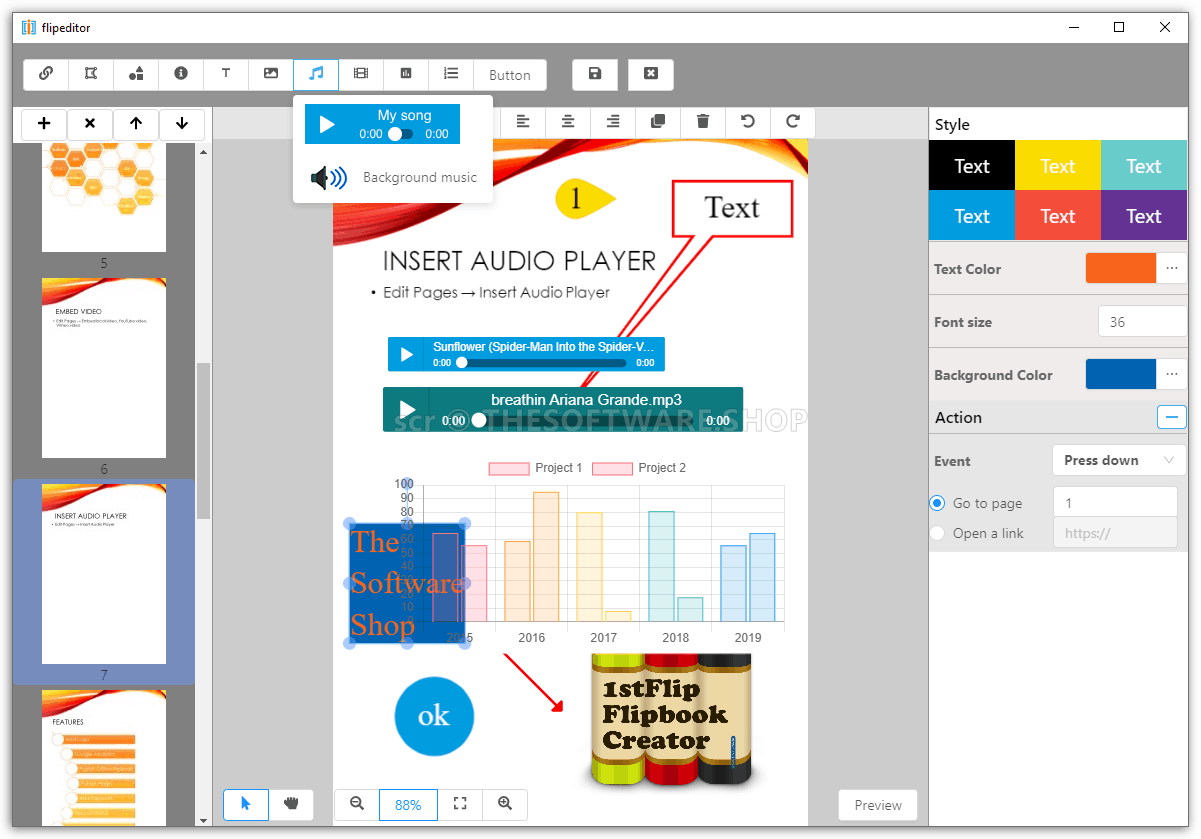This screenshot has width=1201, height=839.
Task: Open the Event dropdown showing Press down
Action: tap(1118, 460)
